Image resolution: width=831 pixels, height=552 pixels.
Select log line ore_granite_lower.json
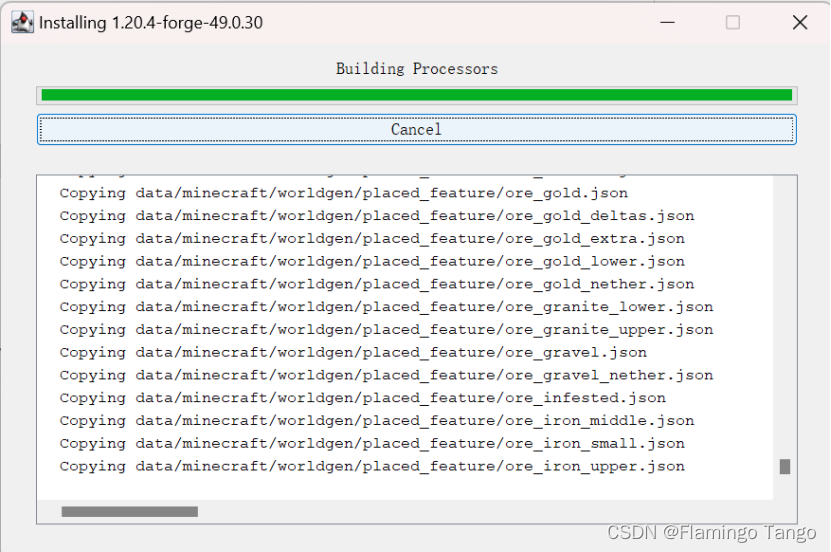[x=386, y=307]
